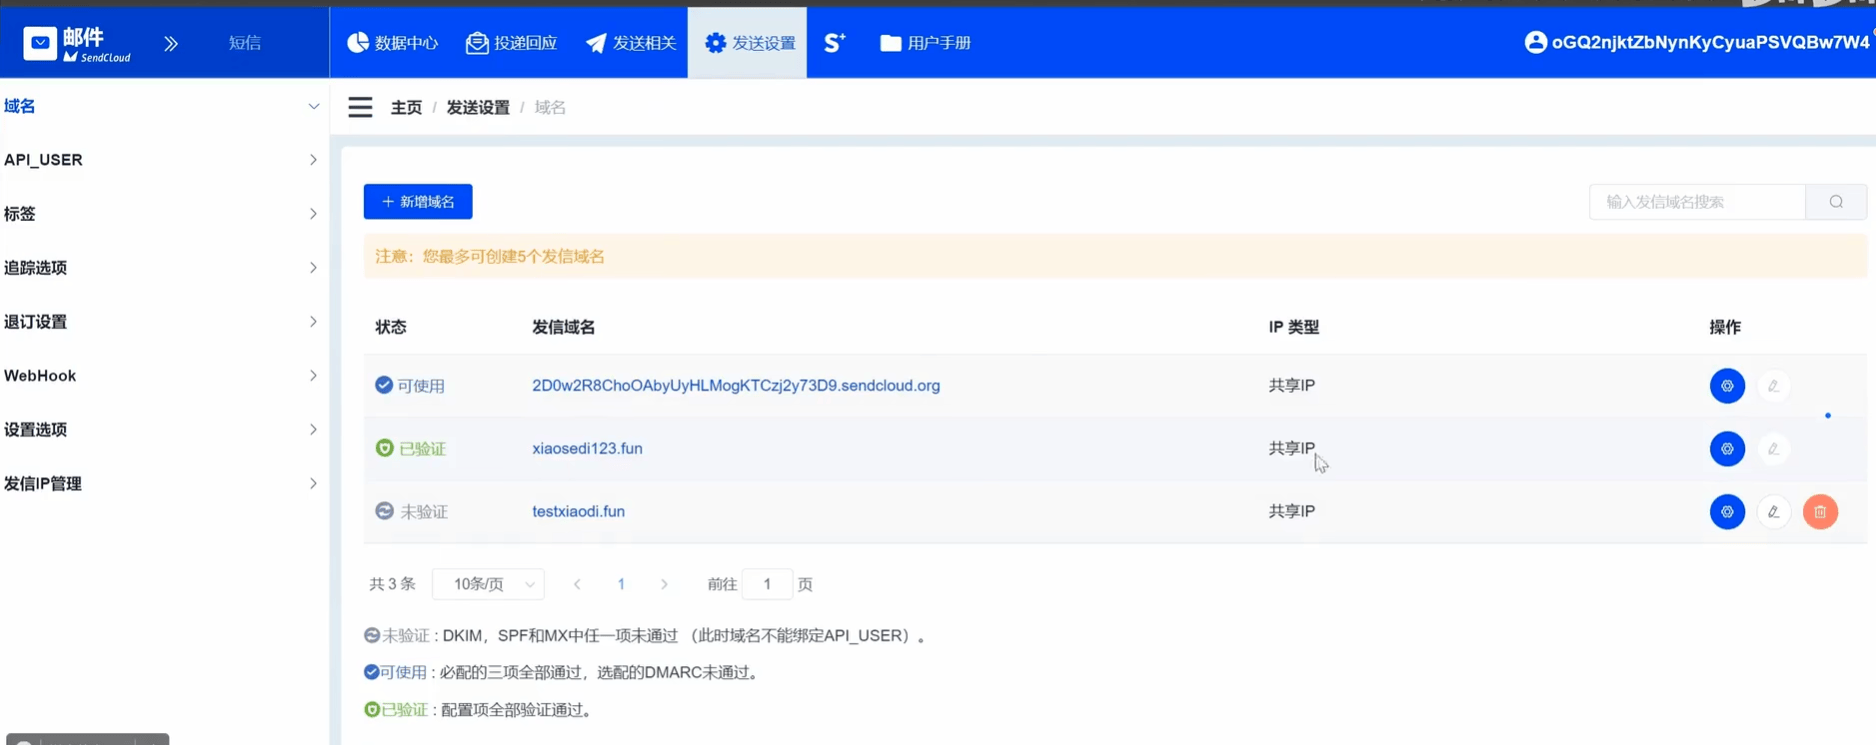The image size is (1876, 745).
Task: Open the testxiaodi.fun domain link
Action: (x=578, y=511)
